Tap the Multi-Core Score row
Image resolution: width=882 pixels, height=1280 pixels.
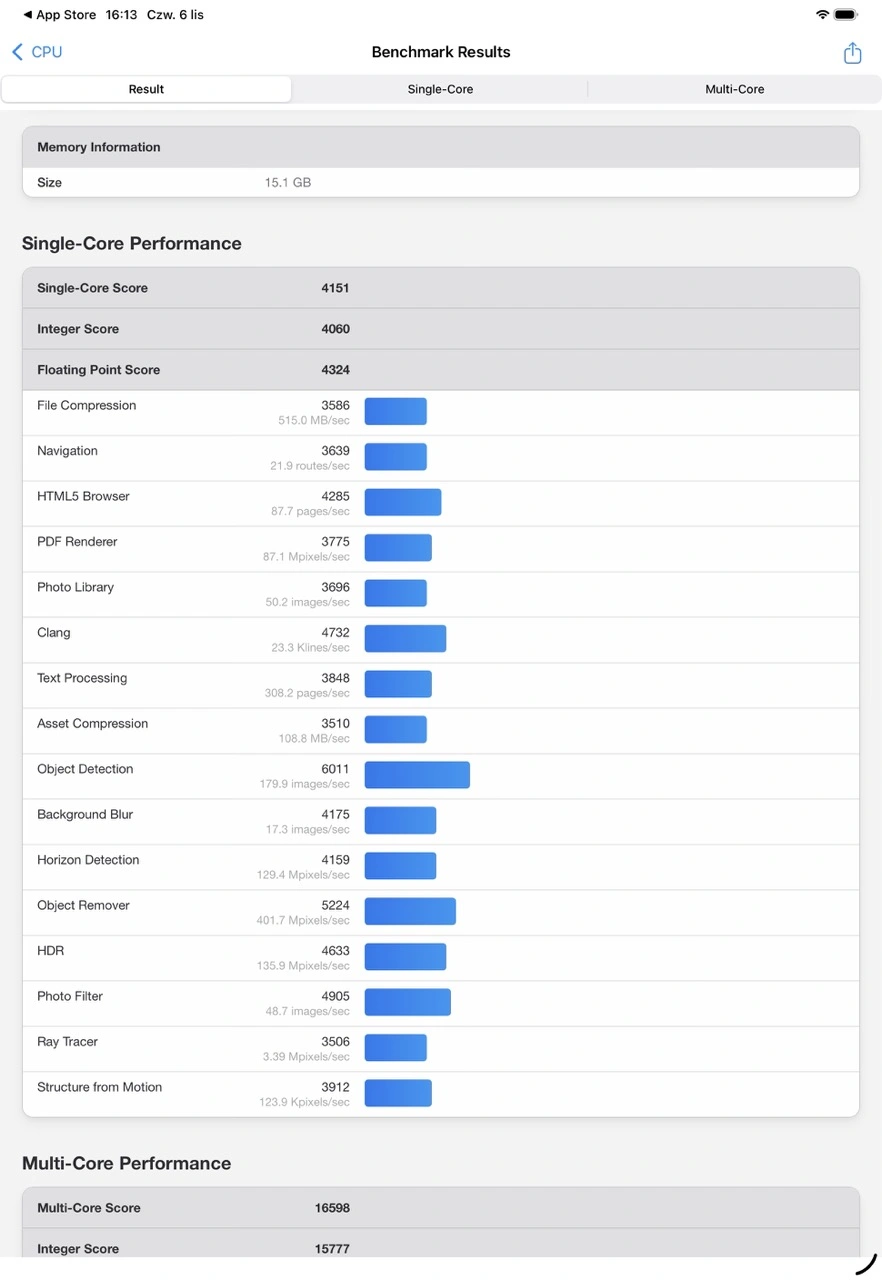(440, 1208)
